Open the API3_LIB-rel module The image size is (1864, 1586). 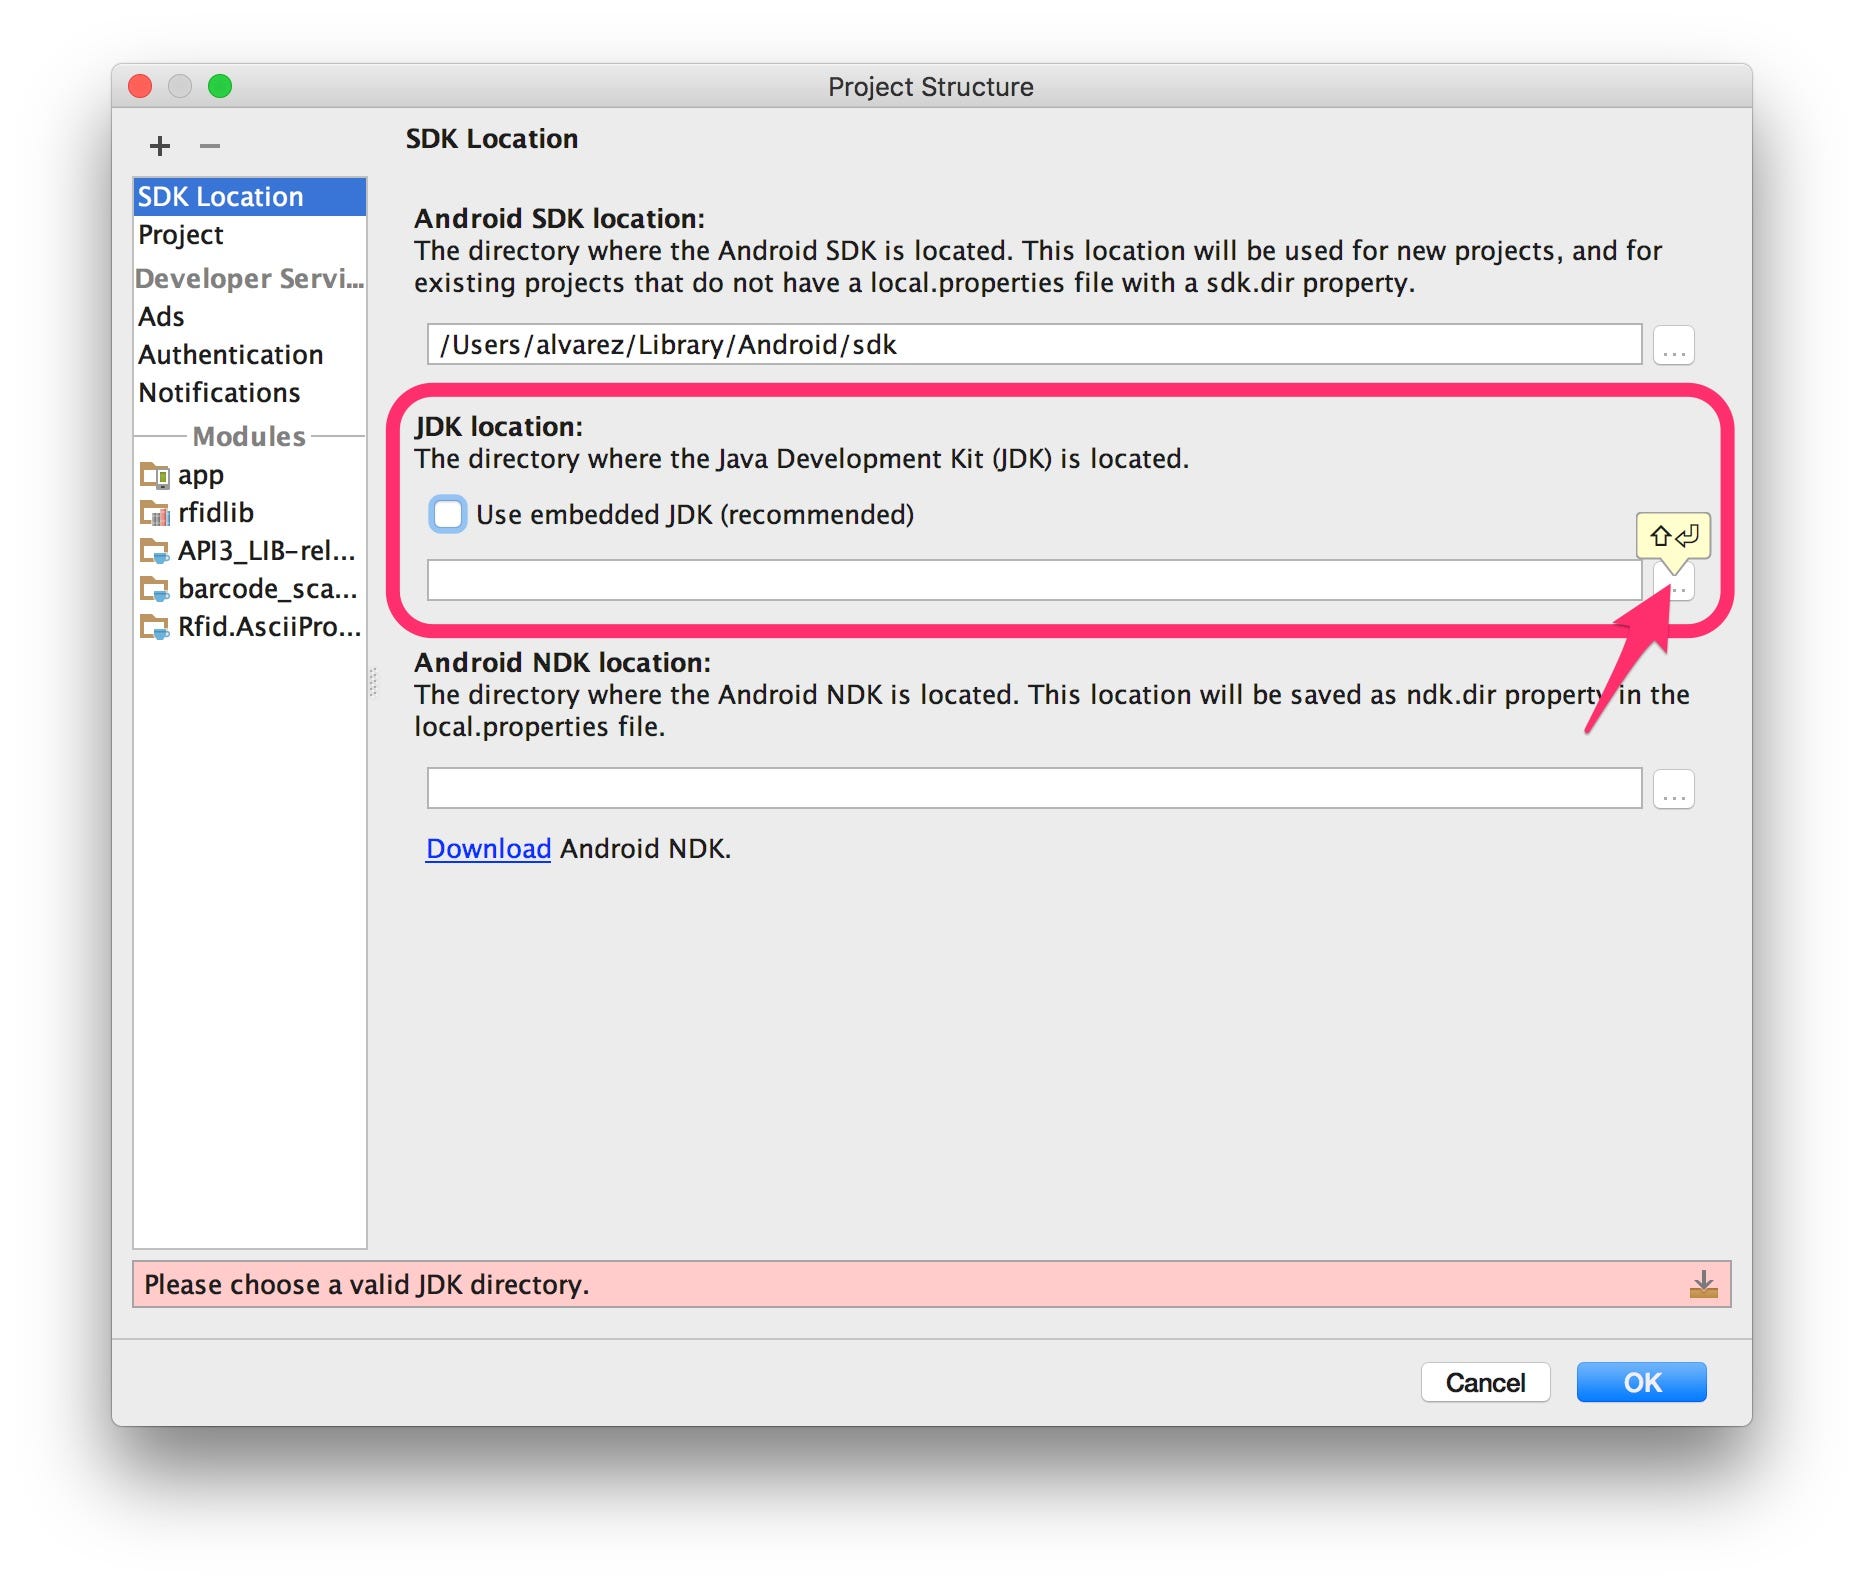coord(265,551)
